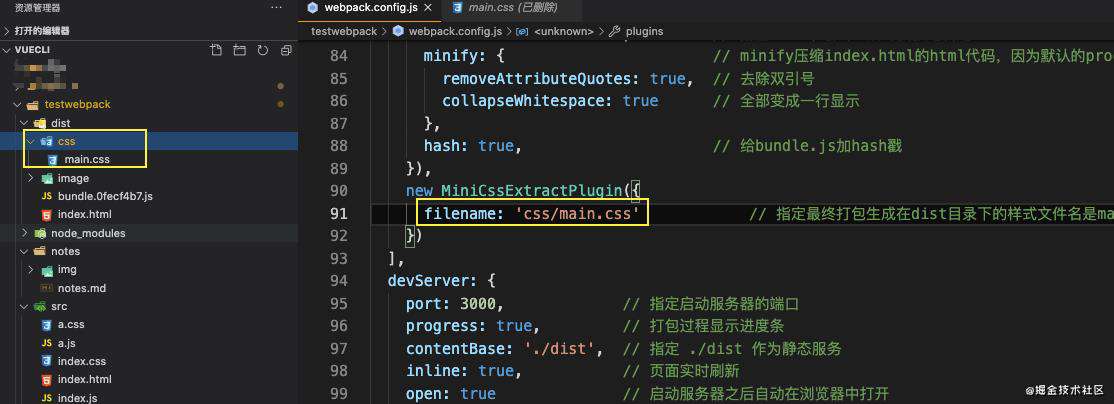Click the webpack icon in the breadcrumb bar

(x=398, y=31)
